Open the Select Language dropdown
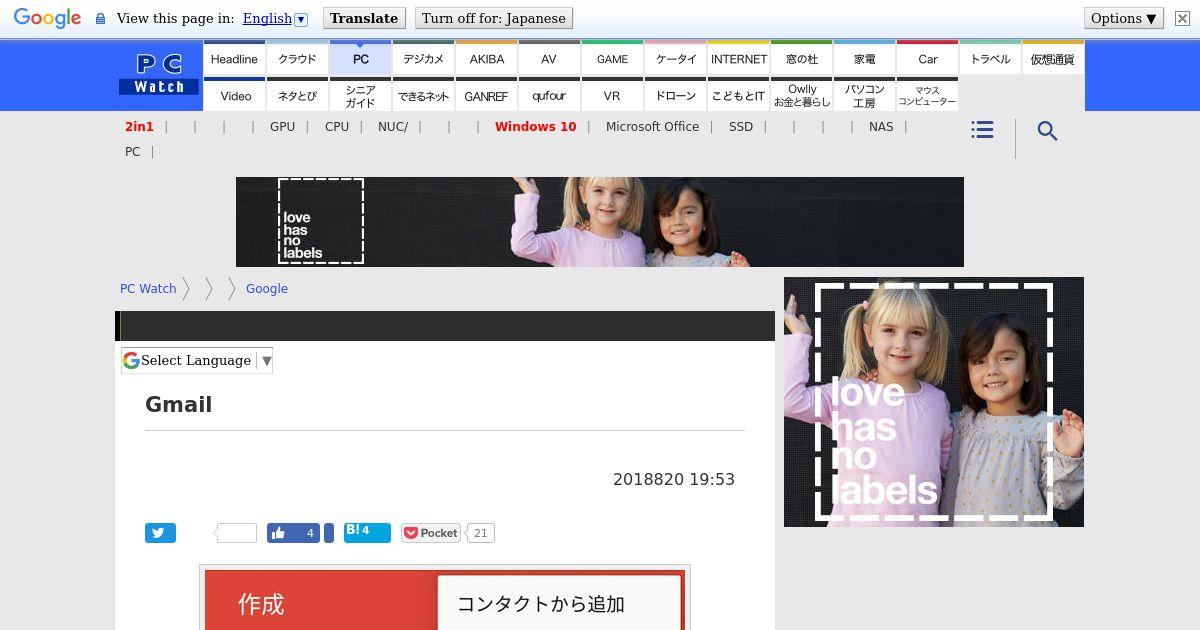 click(197, 360)
